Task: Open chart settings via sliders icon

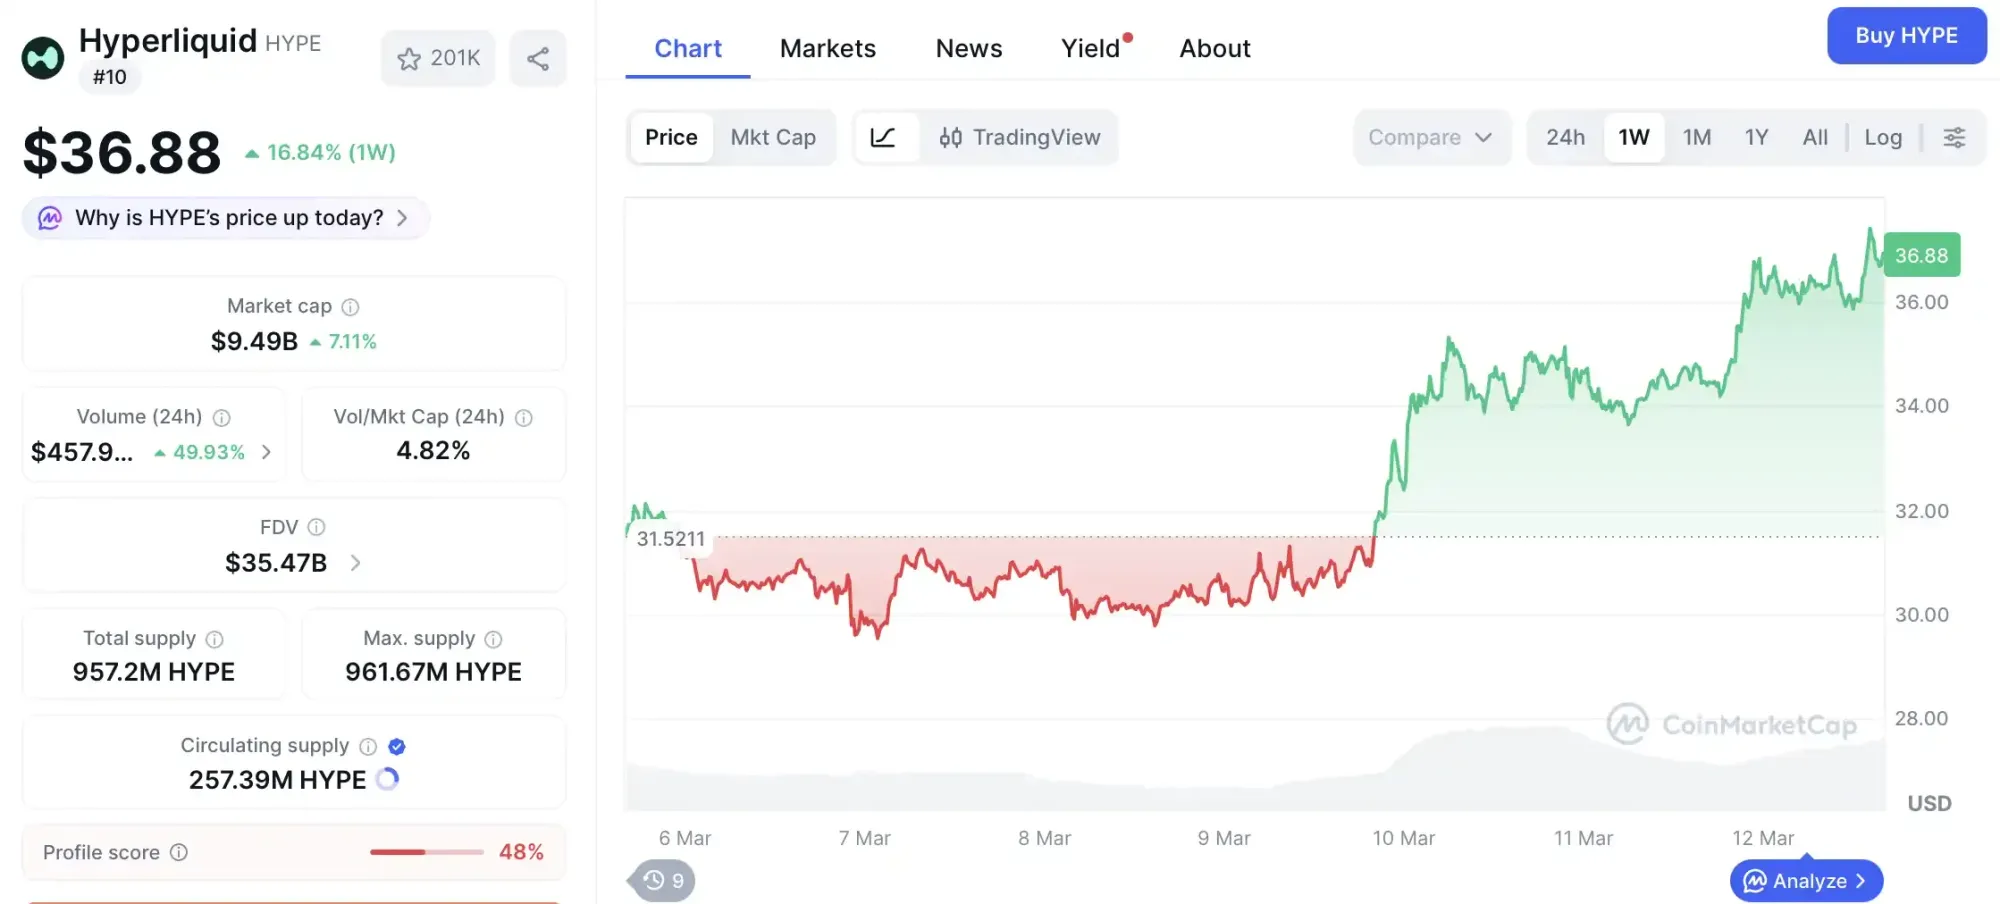Action: click(1954, 137)
